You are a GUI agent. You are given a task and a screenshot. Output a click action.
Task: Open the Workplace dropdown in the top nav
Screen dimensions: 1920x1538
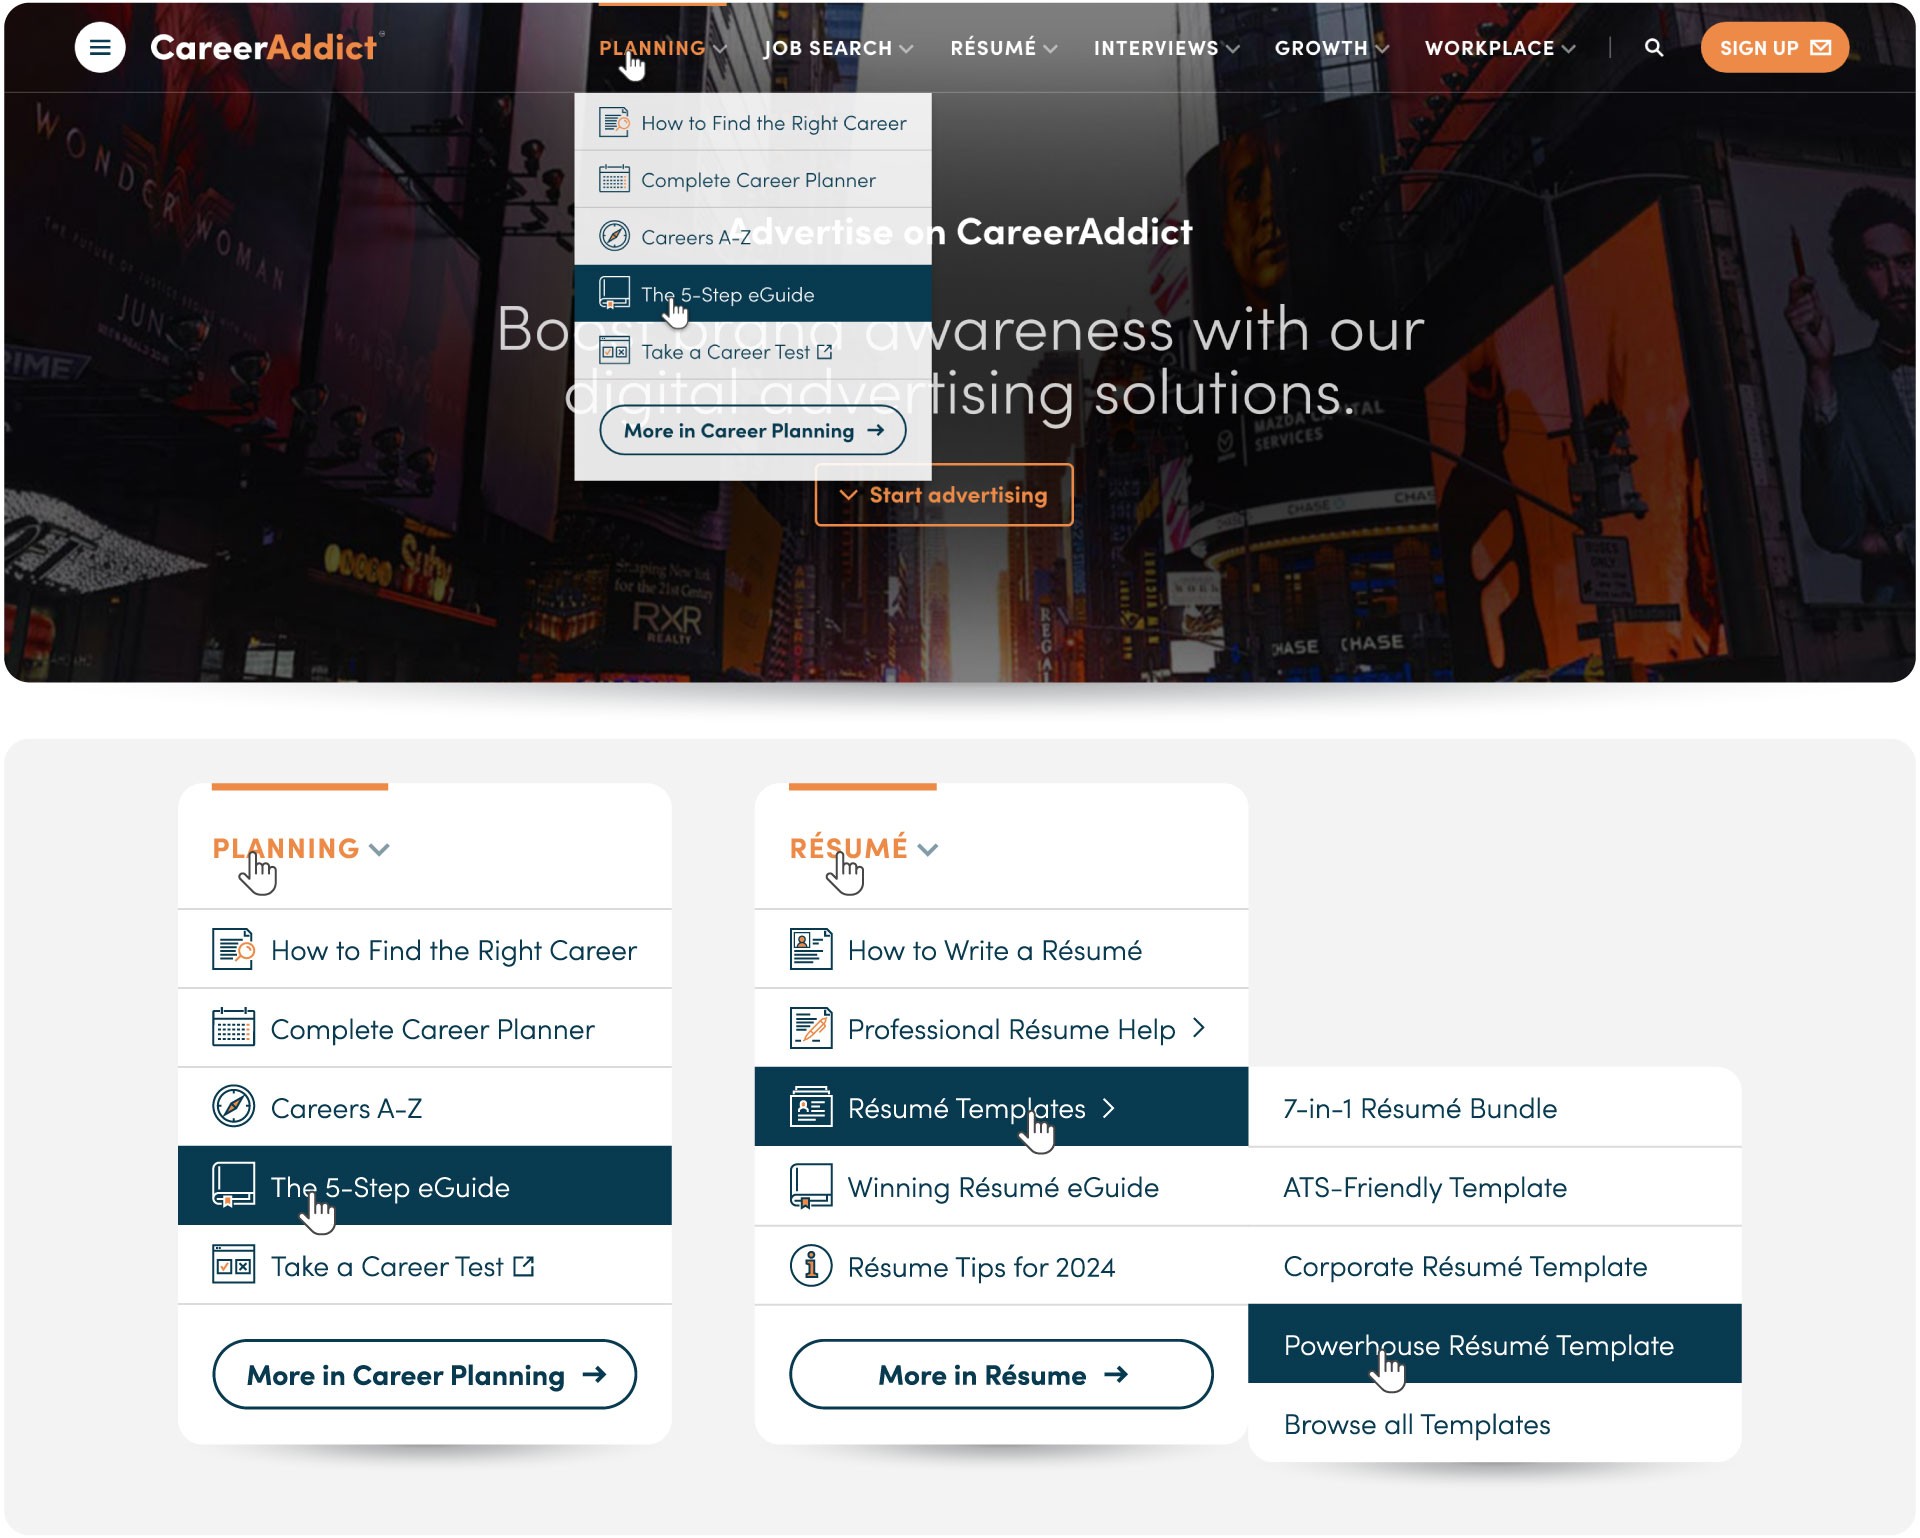[x=1499, y=48]
